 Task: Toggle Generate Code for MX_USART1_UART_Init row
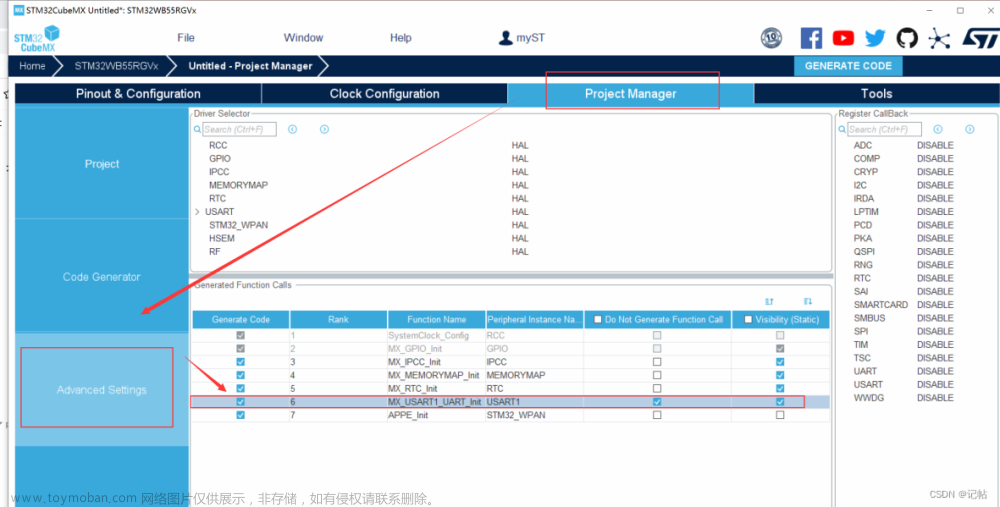tap(240, 402)
